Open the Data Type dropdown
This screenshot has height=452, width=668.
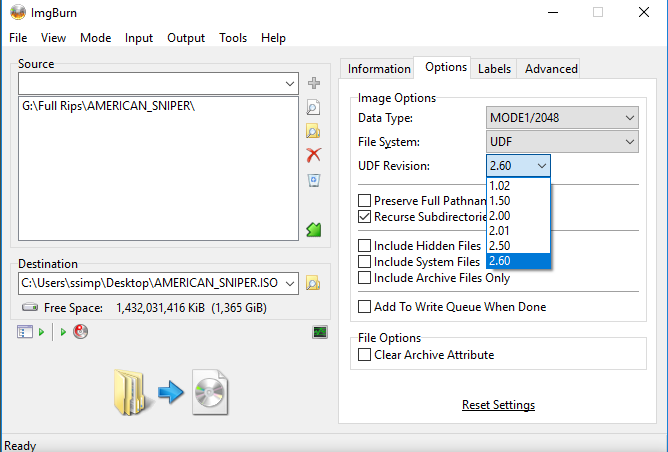point(562,118)
